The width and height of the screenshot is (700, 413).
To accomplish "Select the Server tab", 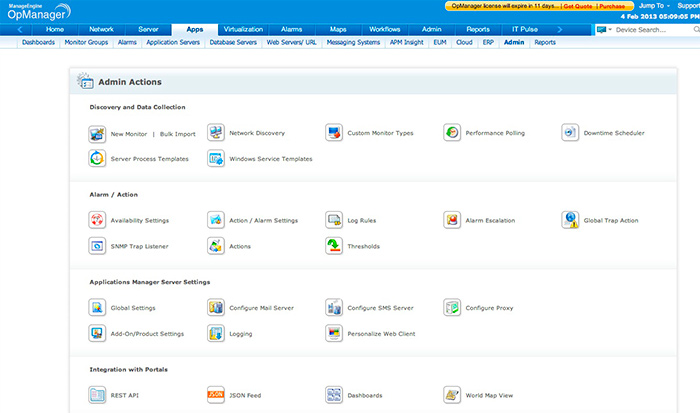I will tap(148, 29).
